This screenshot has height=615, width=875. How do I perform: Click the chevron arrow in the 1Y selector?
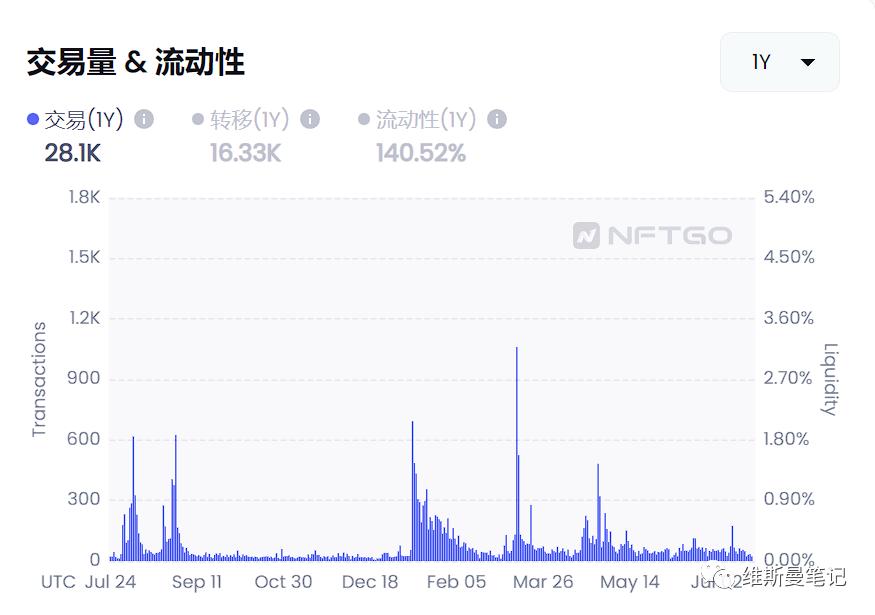pos(805,61)
